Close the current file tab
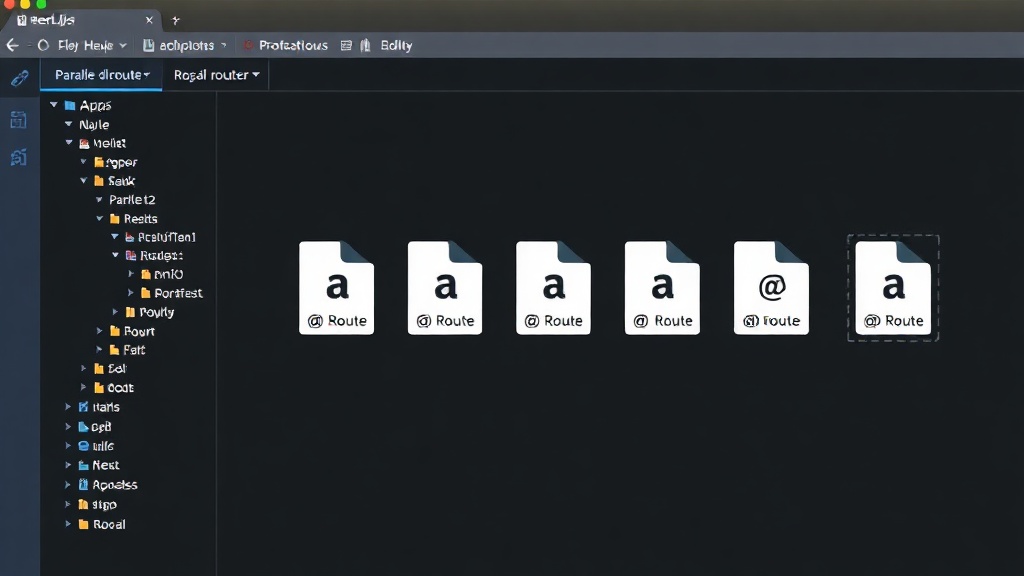1024x576 pixels. click(x=149, y=20)
